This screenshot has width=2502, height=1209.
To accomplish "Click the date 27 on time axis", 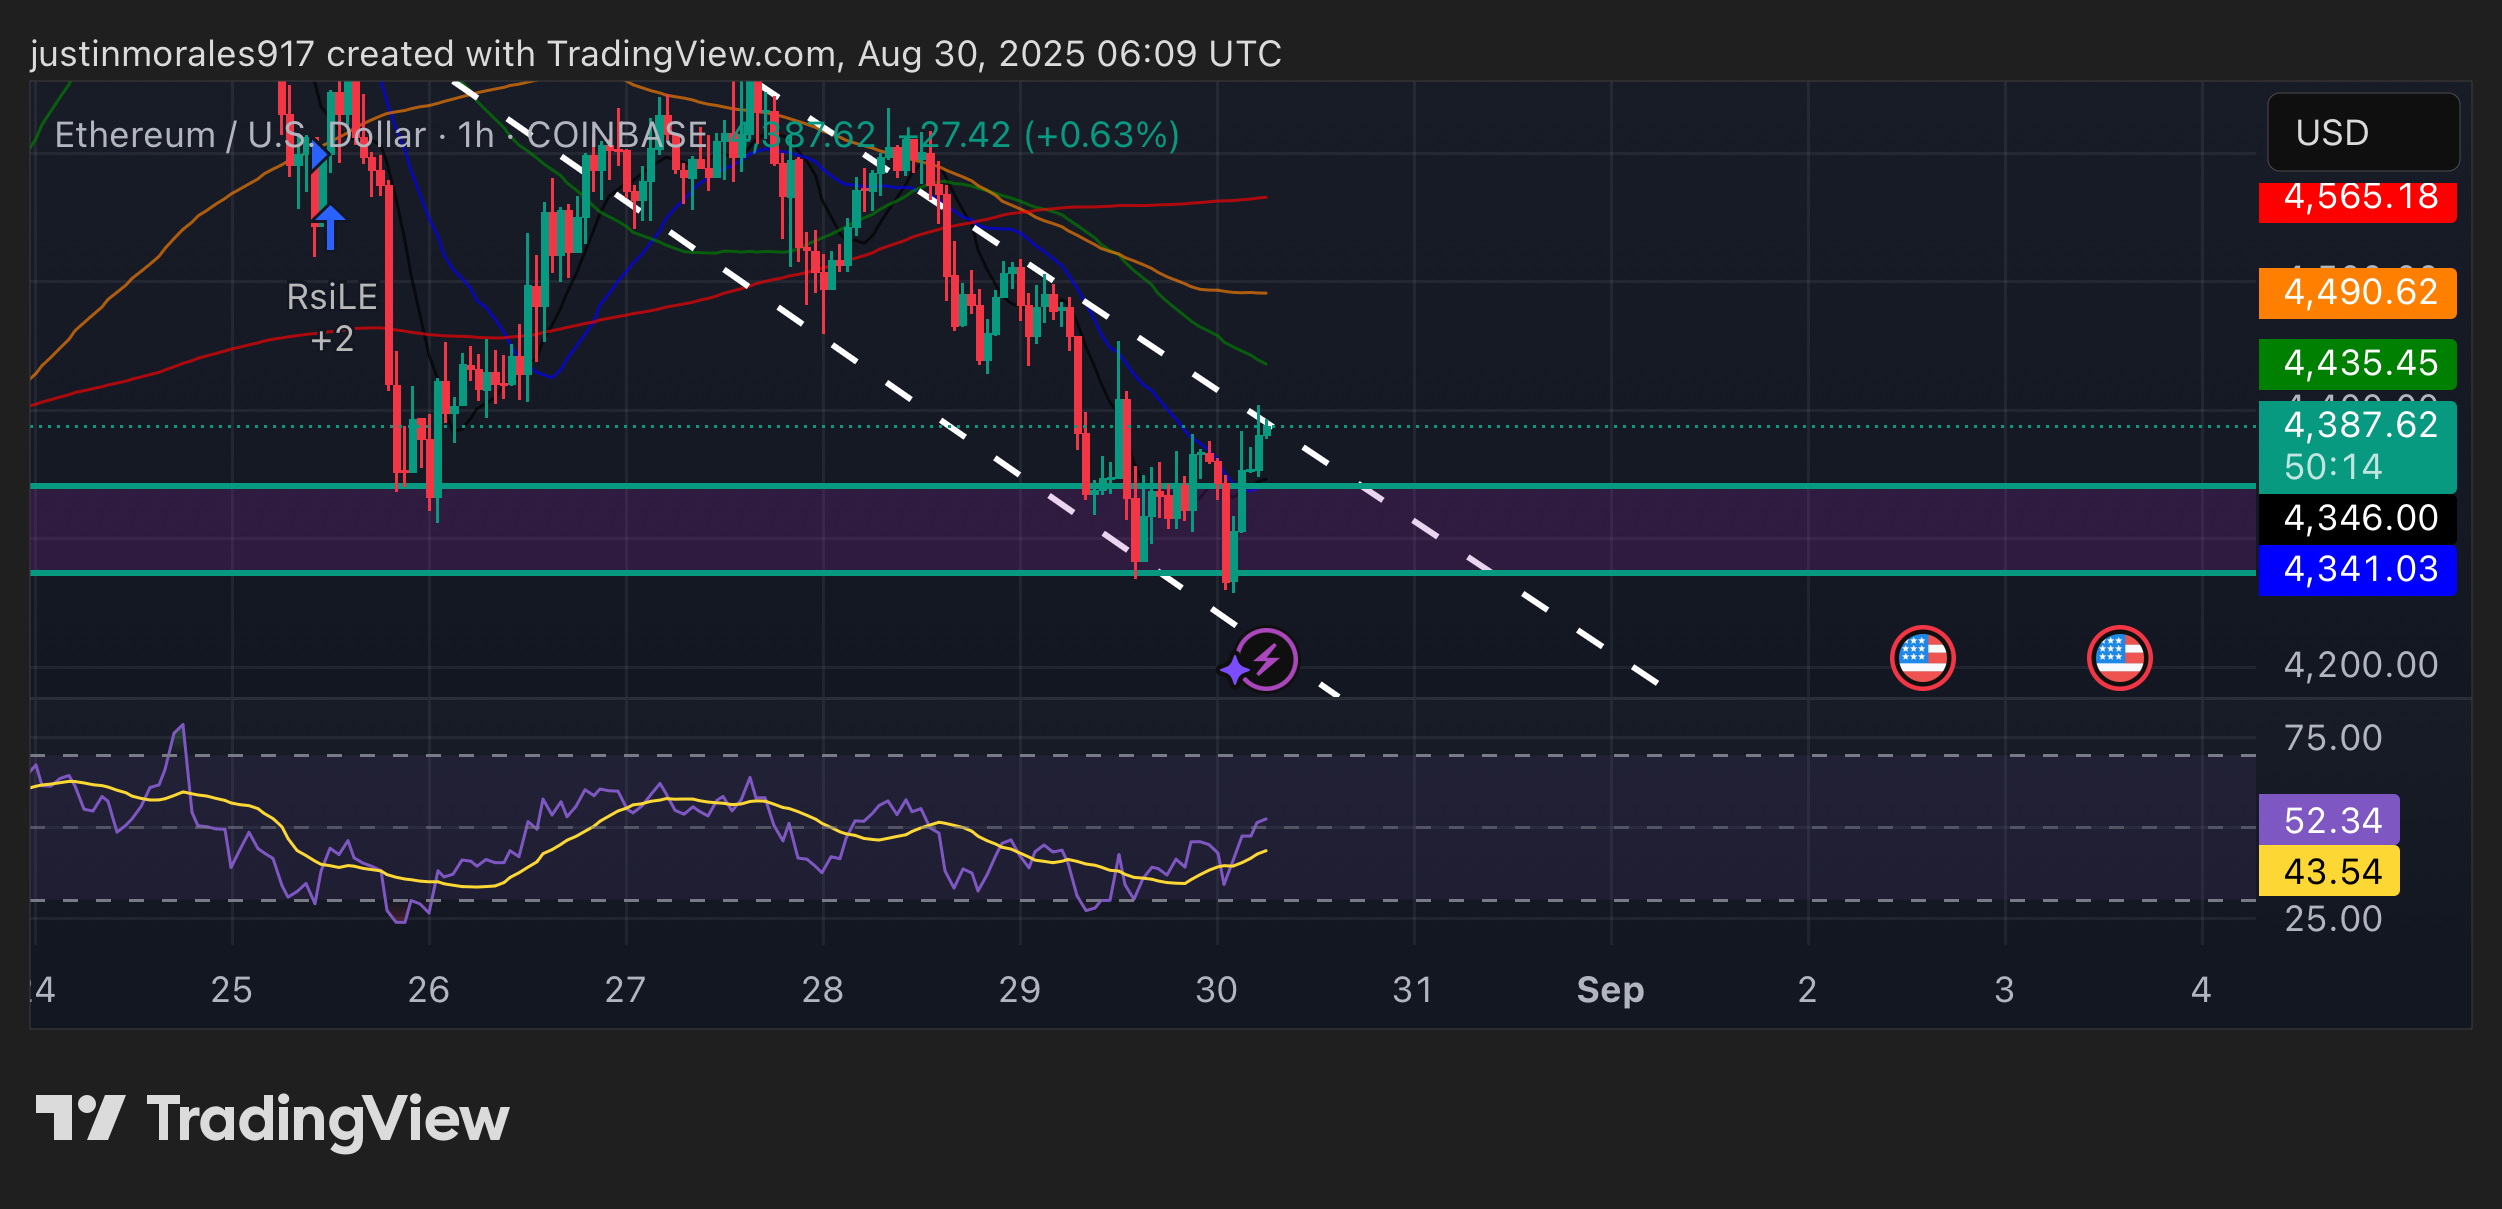I will (625, 990).
